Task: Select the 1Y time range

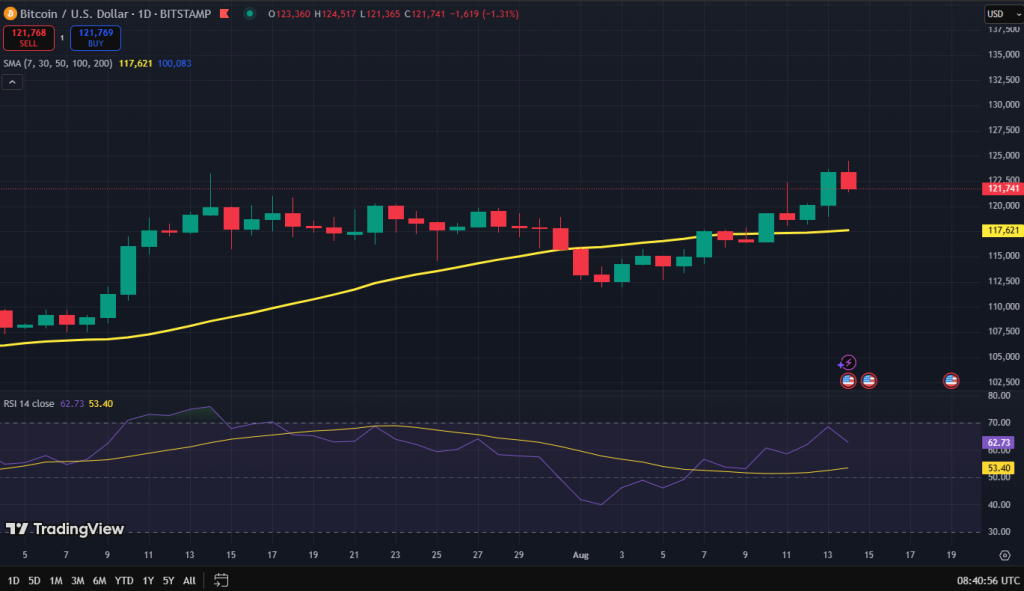Action: [148, 581]
